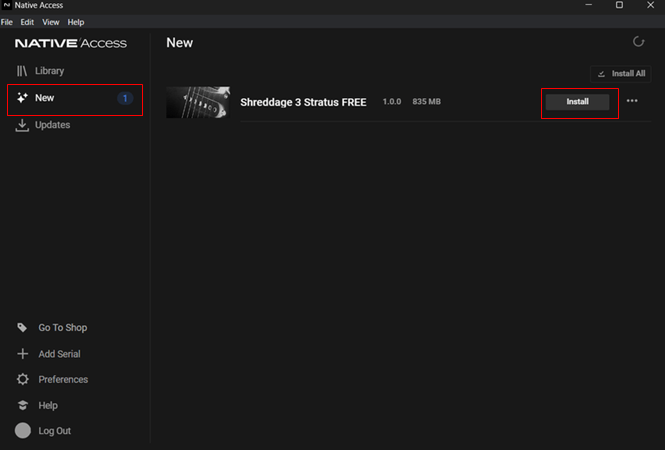
Task: Install Shreddage 3 Stratus FREE
Action: 577,102
